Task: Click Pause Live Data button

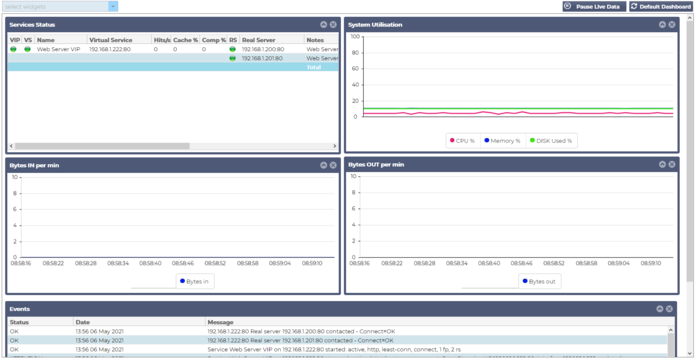Action: click(x=594, y=7)
